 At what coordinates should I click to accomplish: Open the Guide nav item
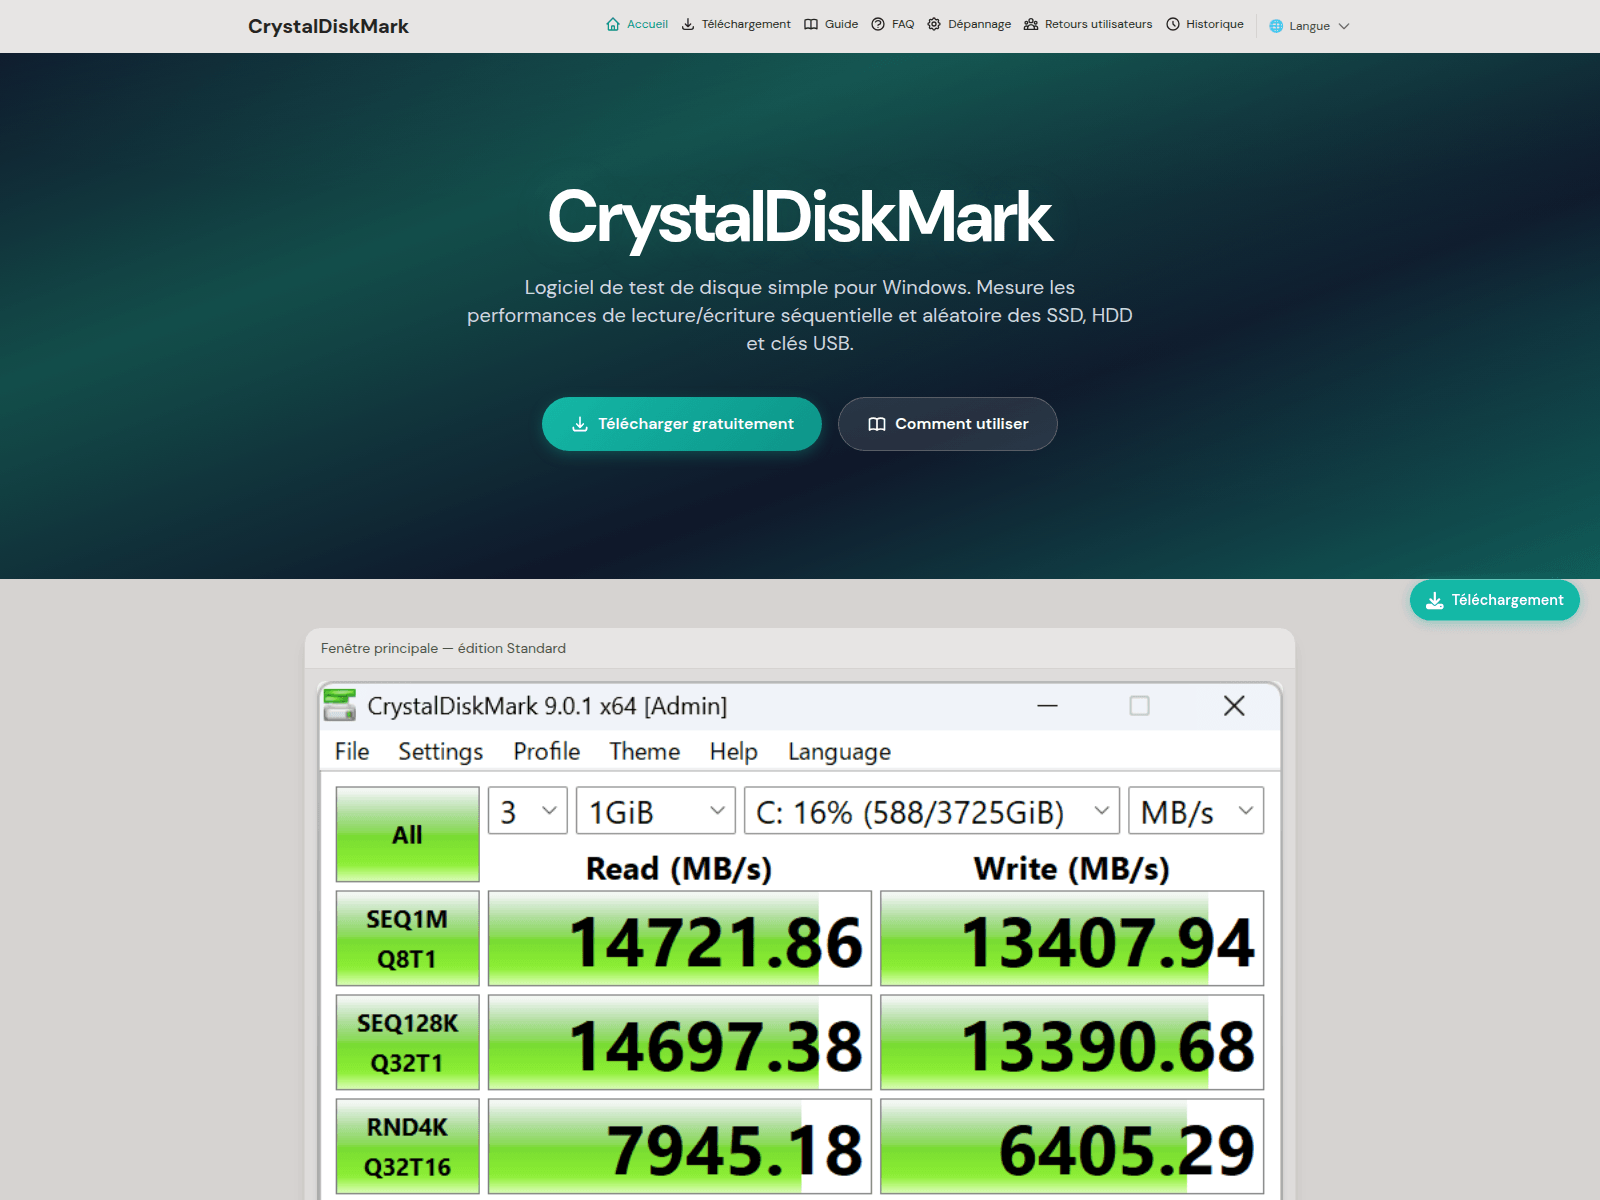coord(831,25)
